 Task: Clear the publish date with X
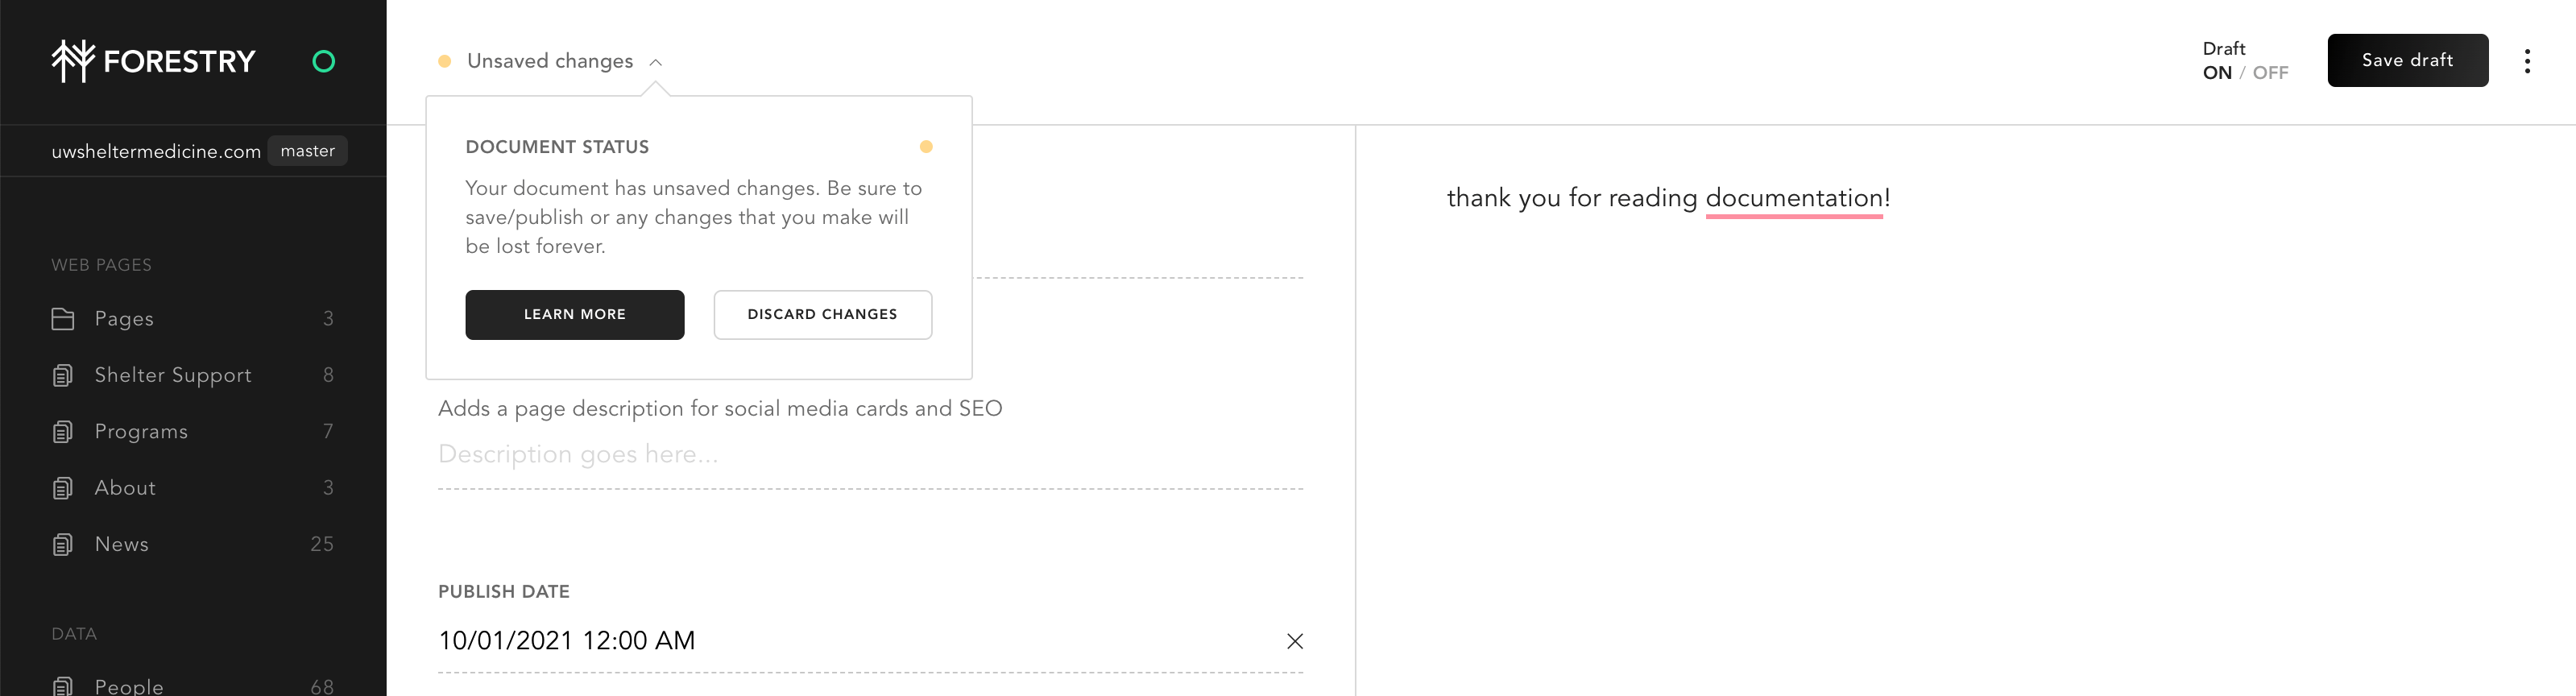click(x=1294, y=641)
